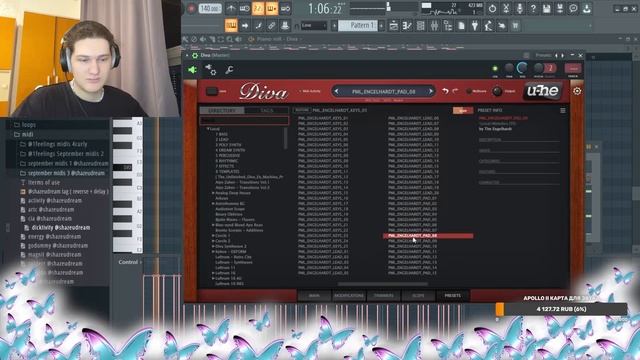Click Diva redo arrow

[x=456, y=91]
